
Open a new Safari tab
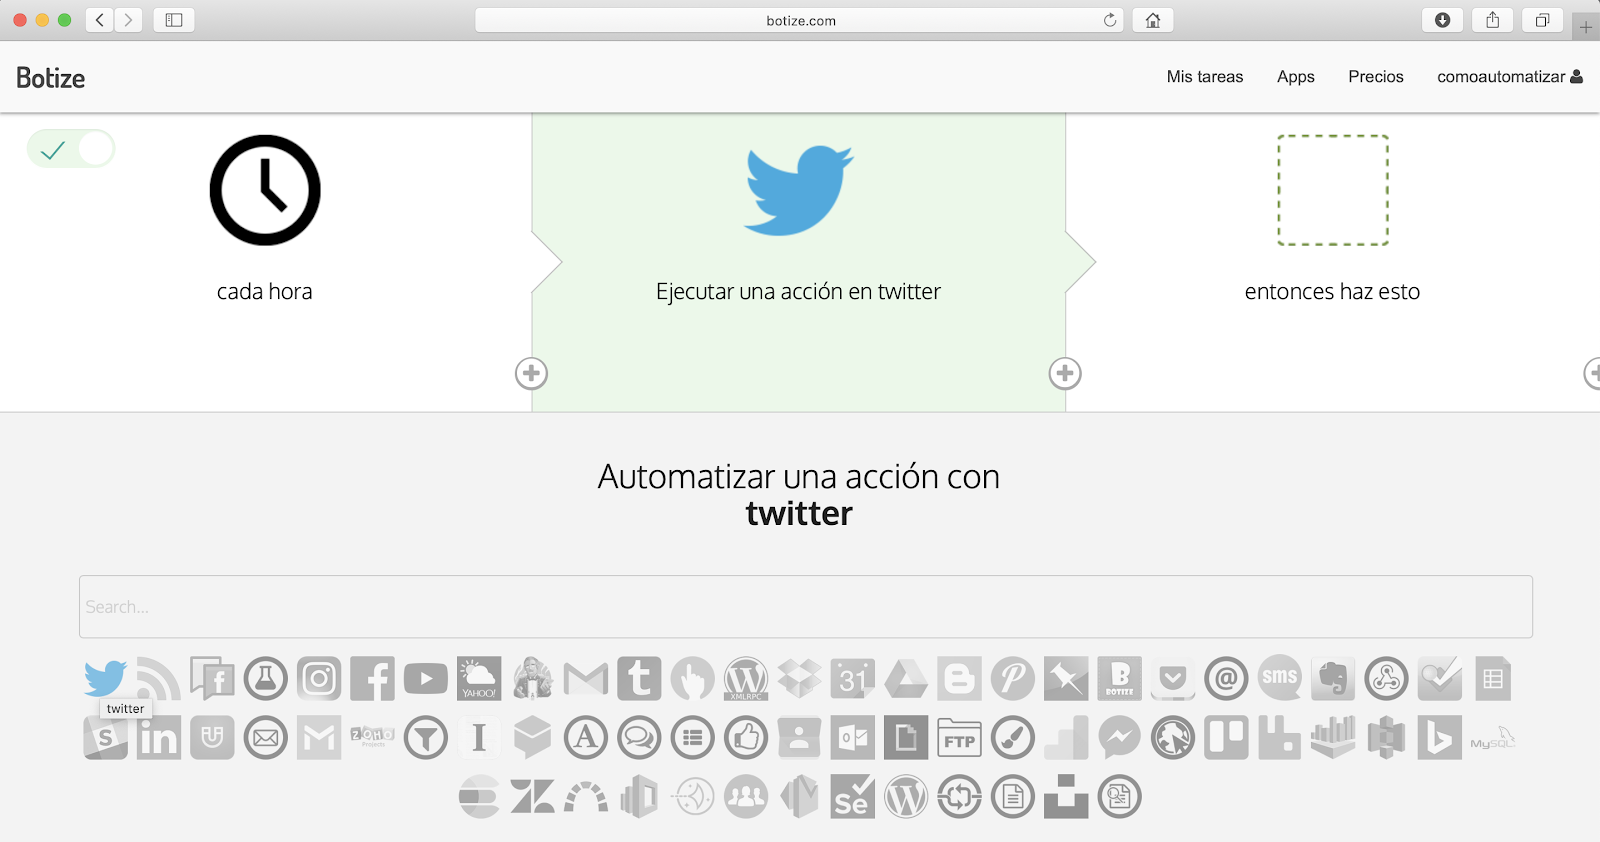(1586, 27)
